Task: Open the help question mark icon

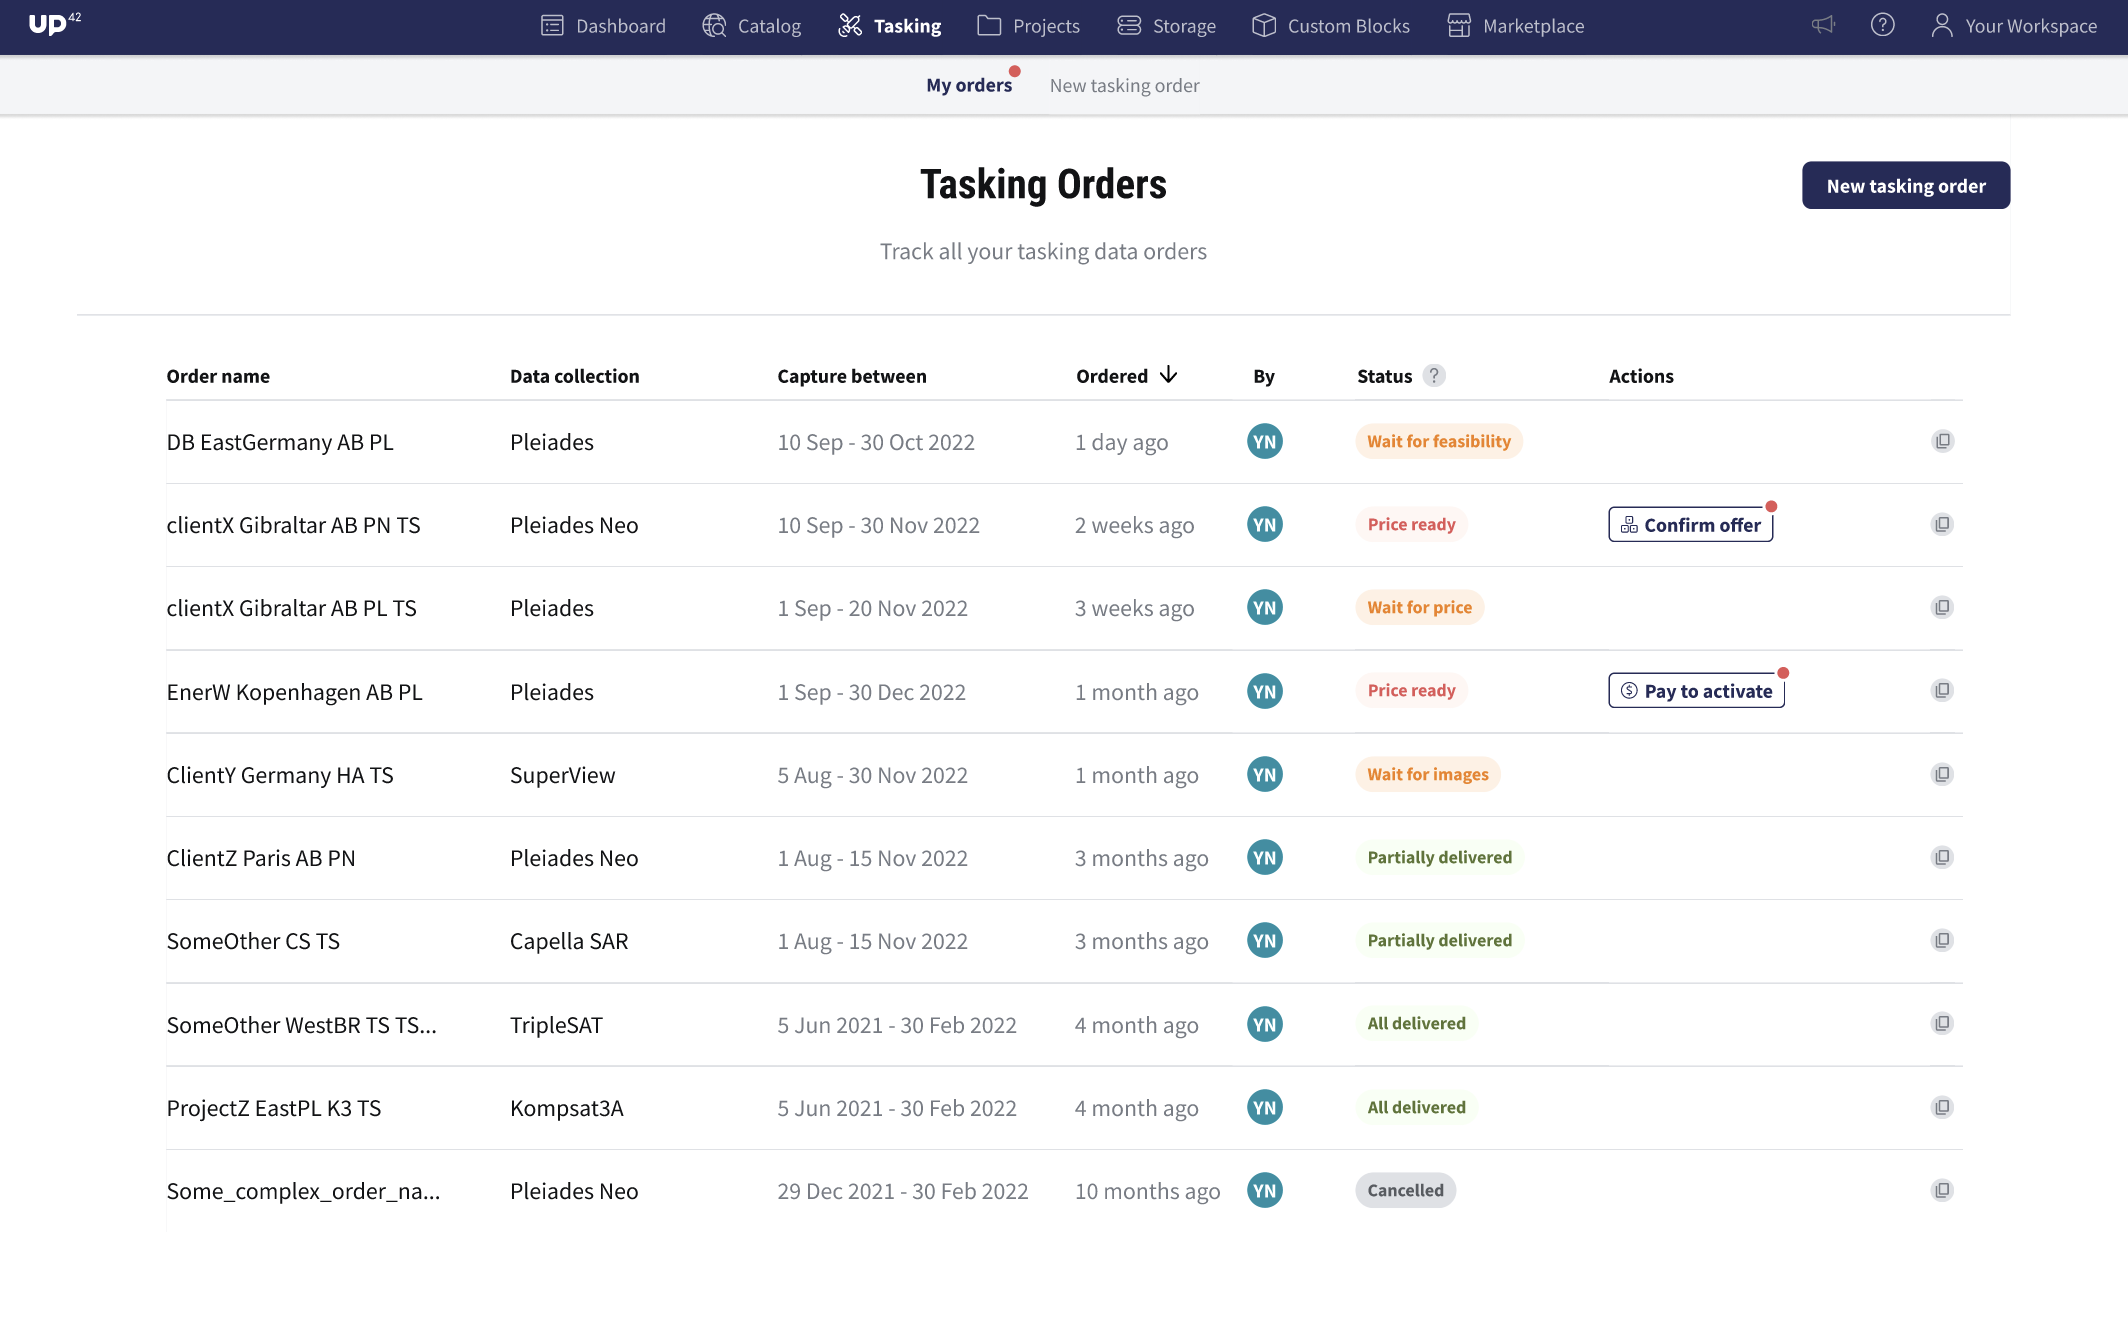Action: (x=1882, y=25)
